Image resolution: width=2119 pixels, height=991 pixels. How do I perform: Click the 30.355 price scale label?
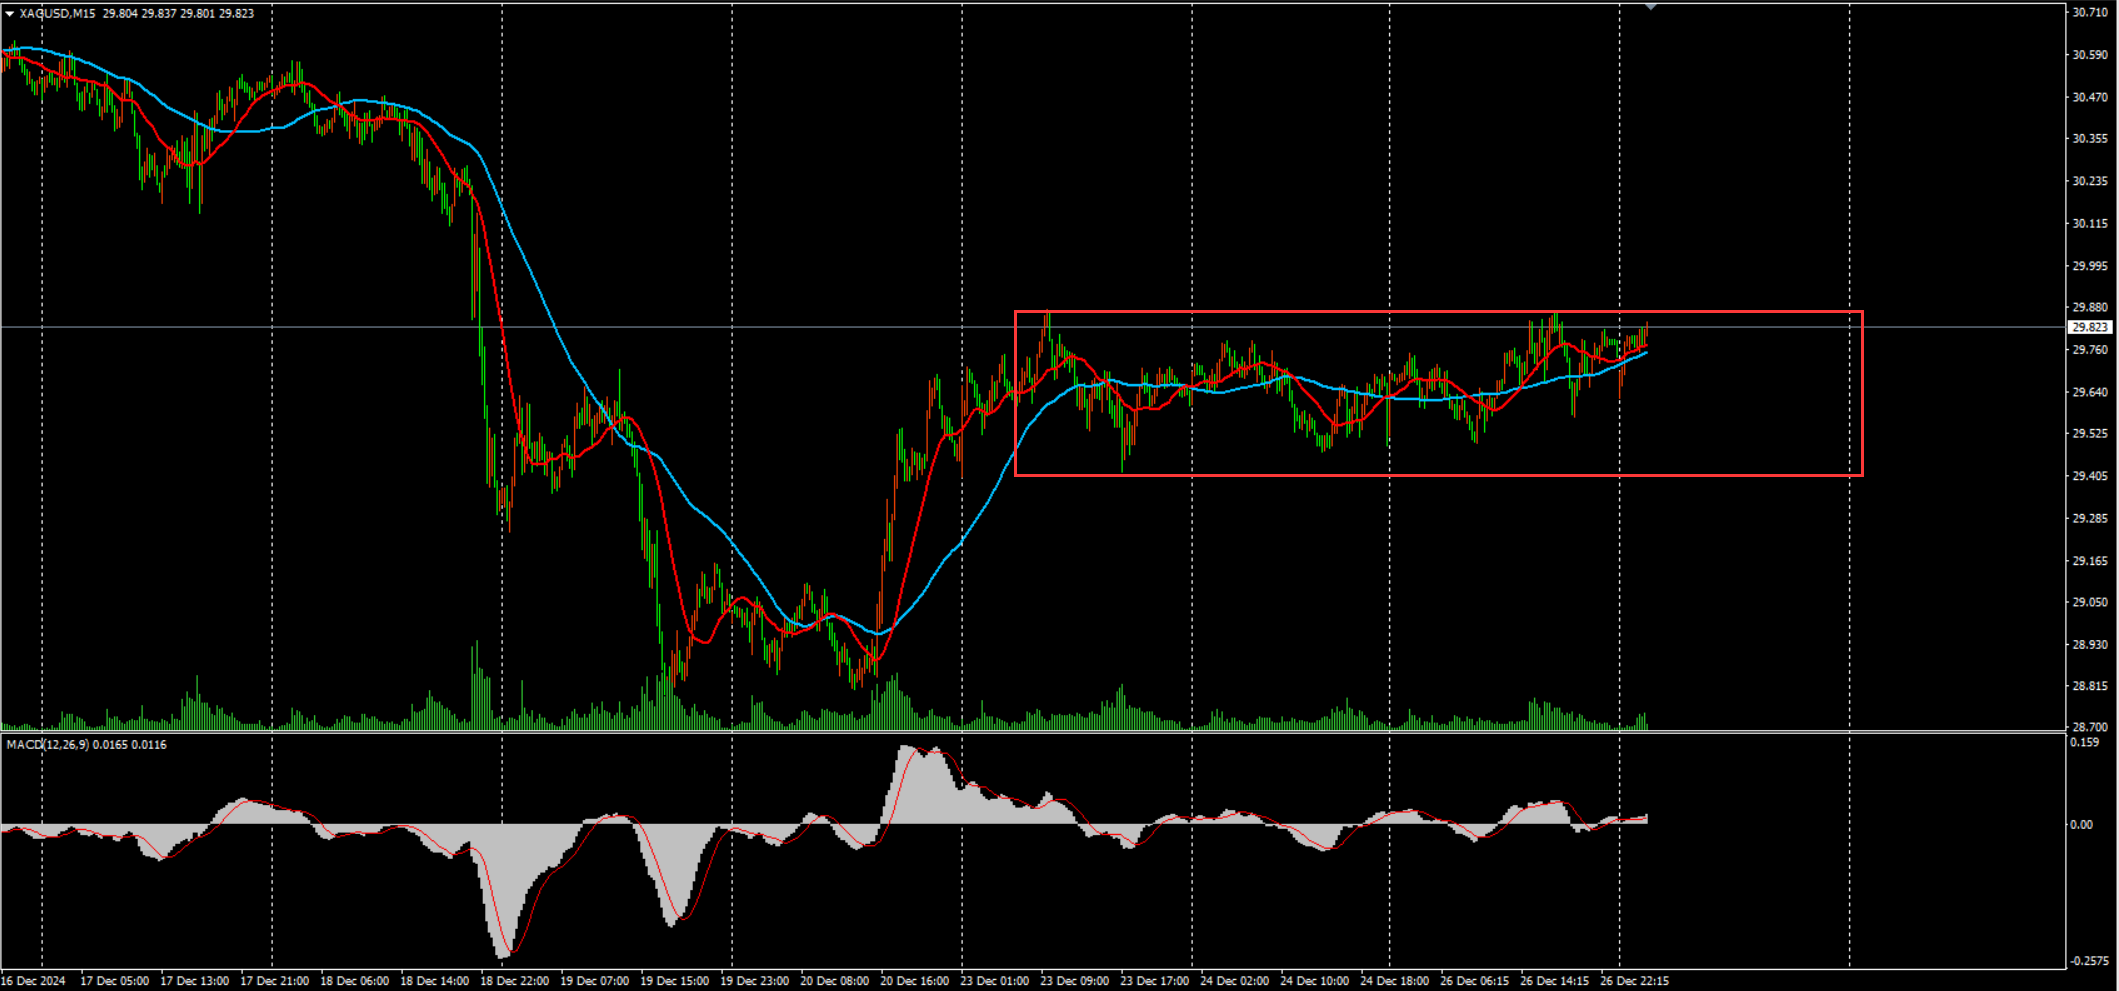point(2088,139)
